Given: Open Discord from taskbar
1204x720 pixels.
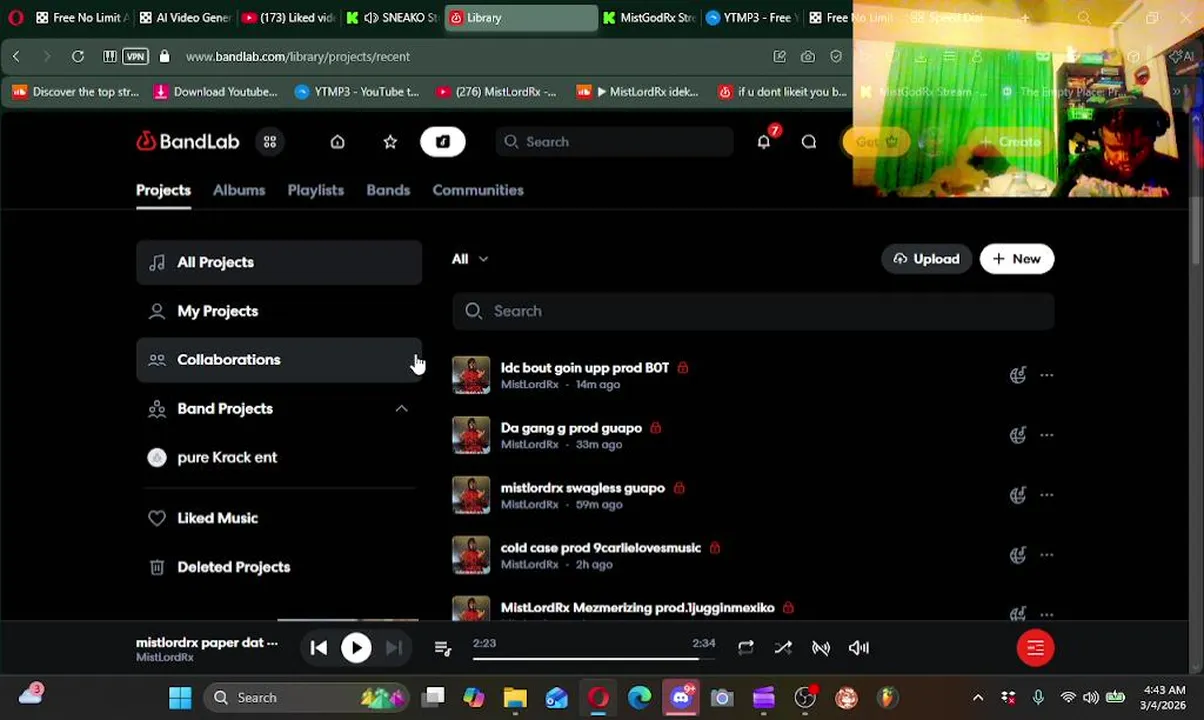Looking at the screenshot, I should tap(681, 697).
